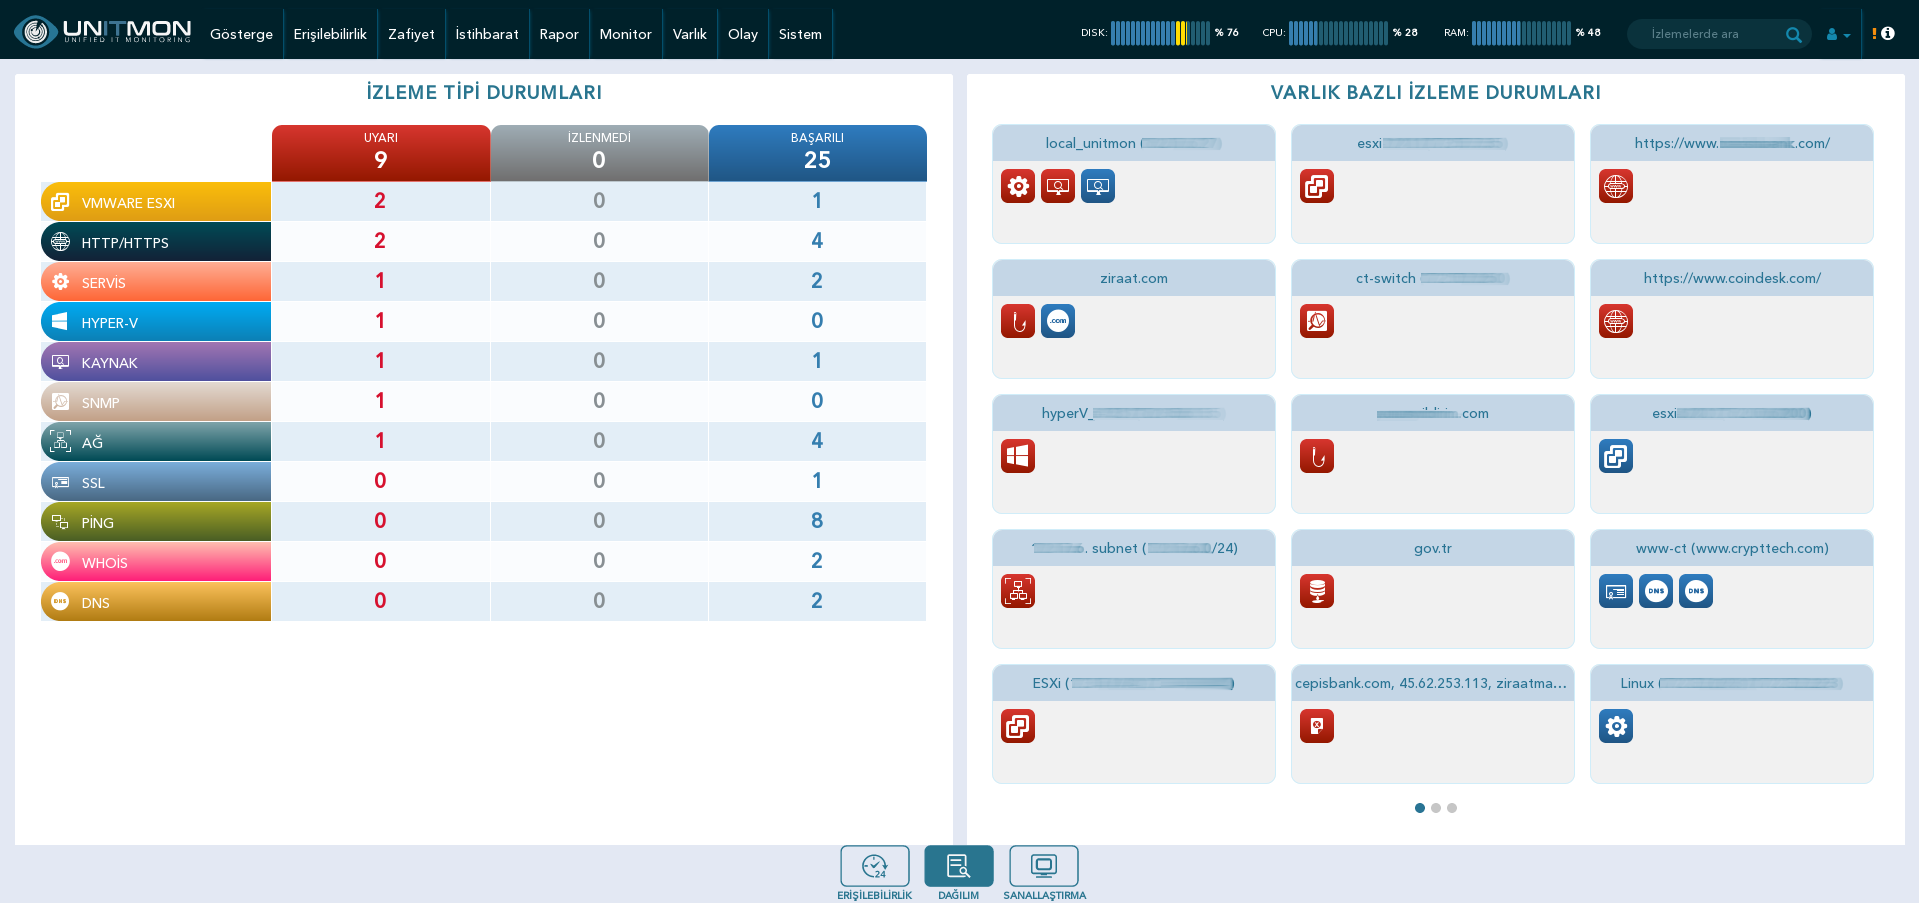Open the Sistem menu
The width and height of the screenshot is (1919, 903).
point(800,34)
